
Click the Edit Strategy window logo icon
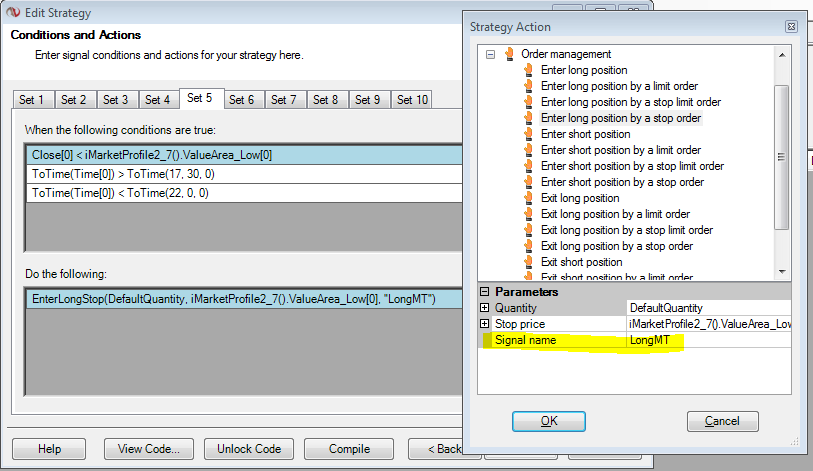tap(13, 12)
